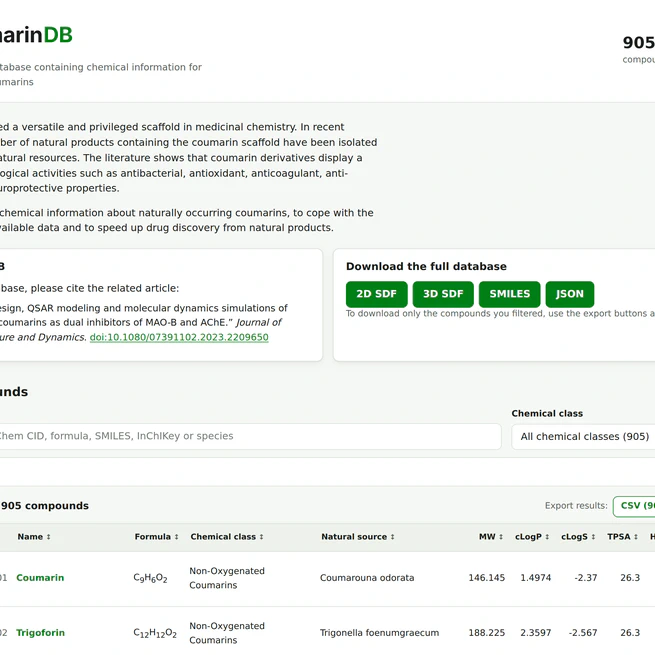The height and width of the screenshot is (655, 655).
Task: Select the formula C12H12O2 cell
Action: click(x=155, y=633)
